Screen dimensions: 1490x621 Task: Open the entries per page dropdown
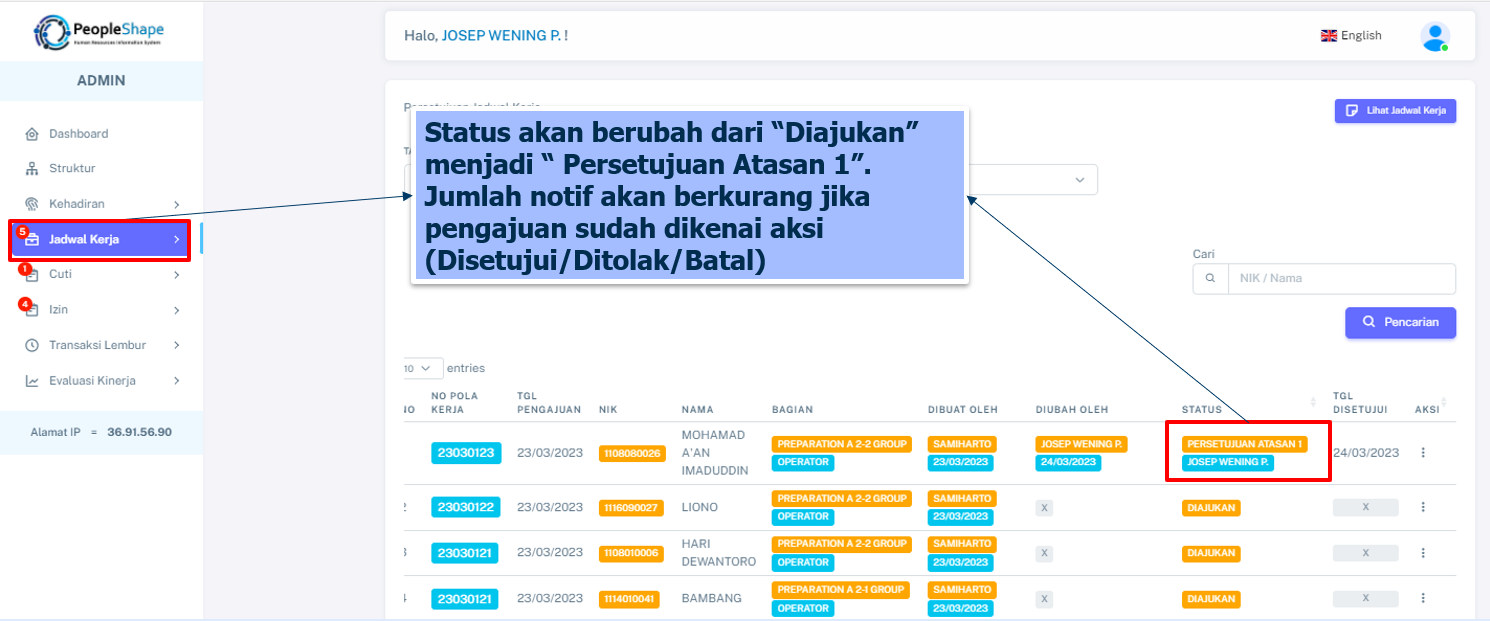coord(423,369)
